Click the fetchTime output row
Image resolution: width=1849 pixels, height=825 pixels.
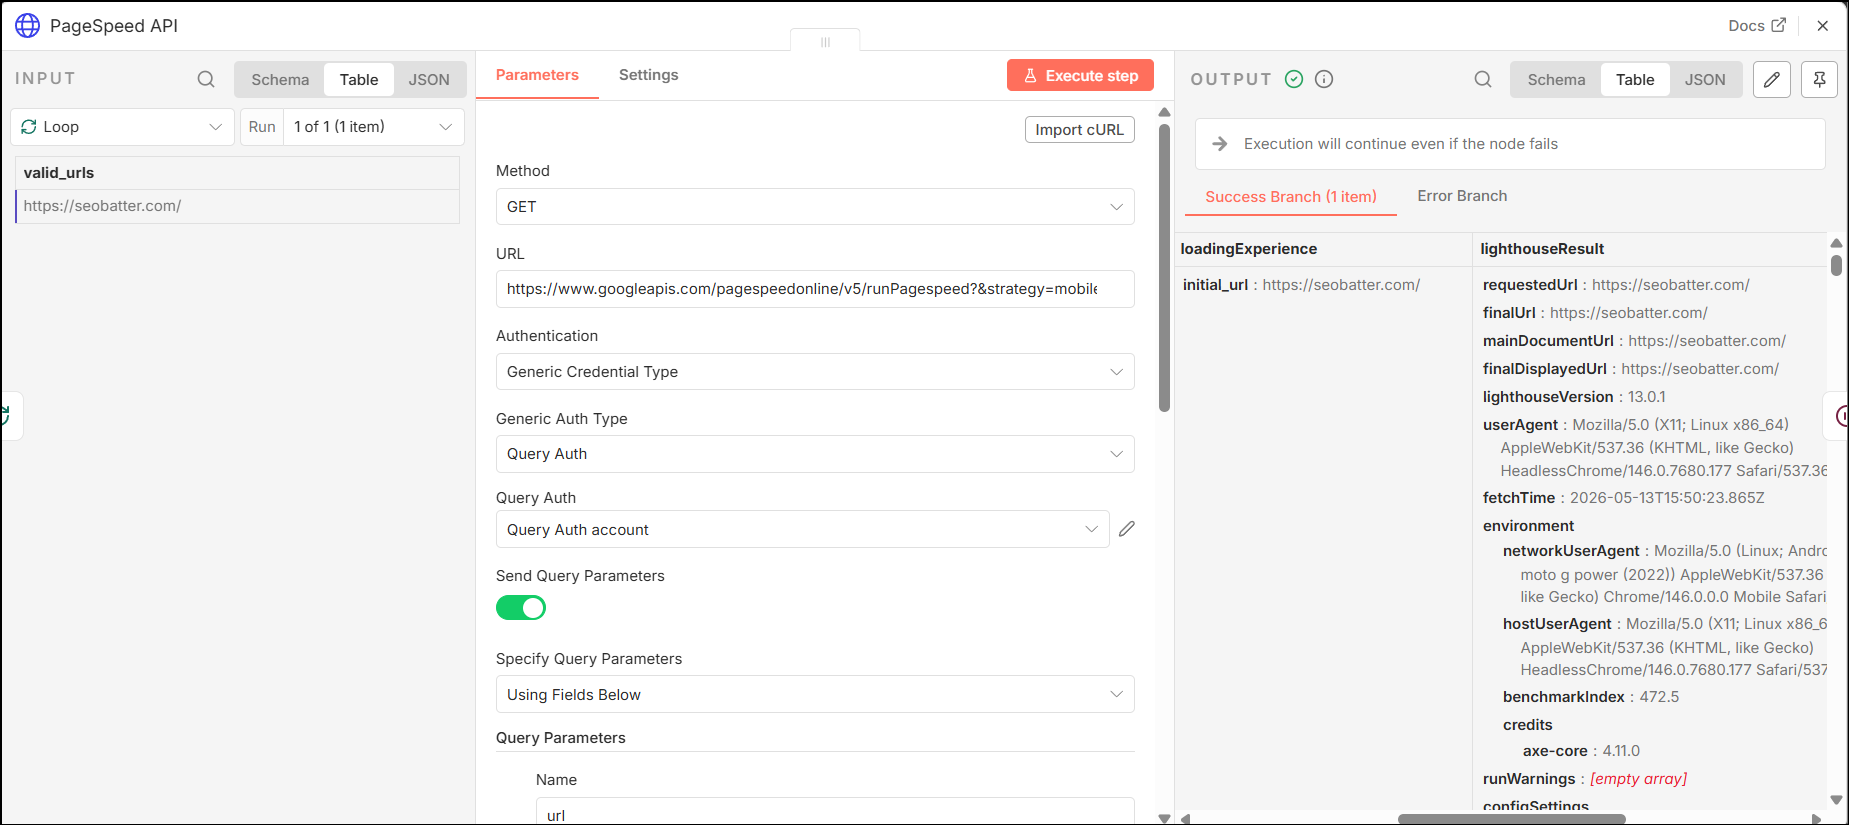1623,498
